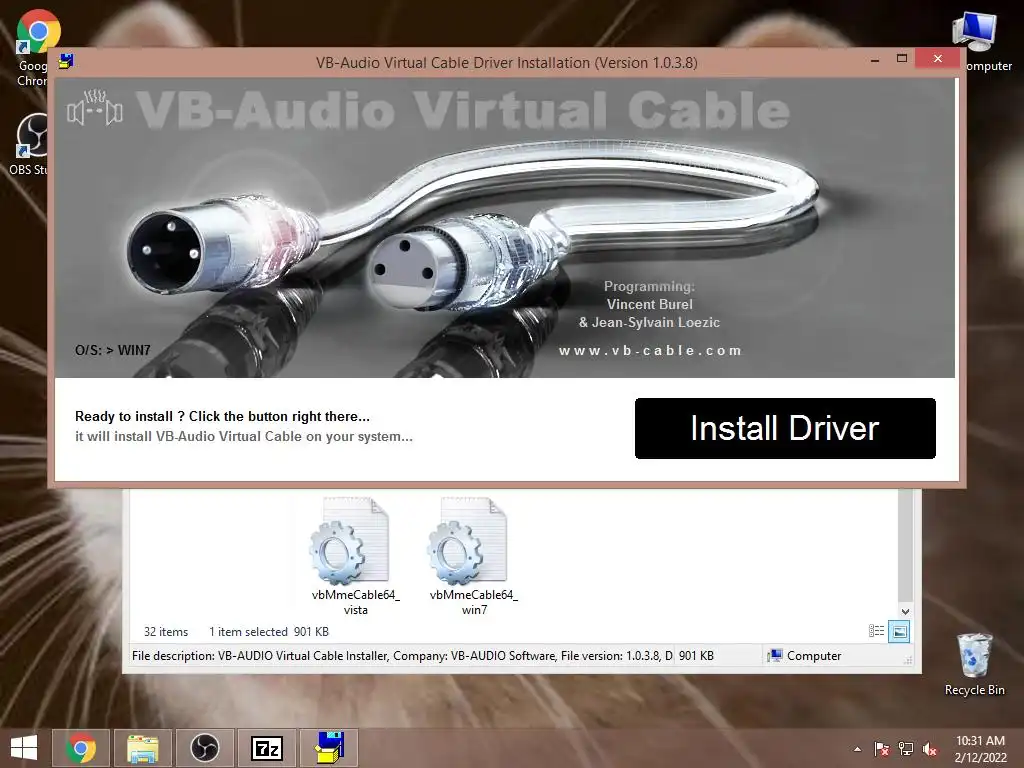Switch Explorer to details view
Viewport: 1024px width, 768px height.
click(876, 631)
